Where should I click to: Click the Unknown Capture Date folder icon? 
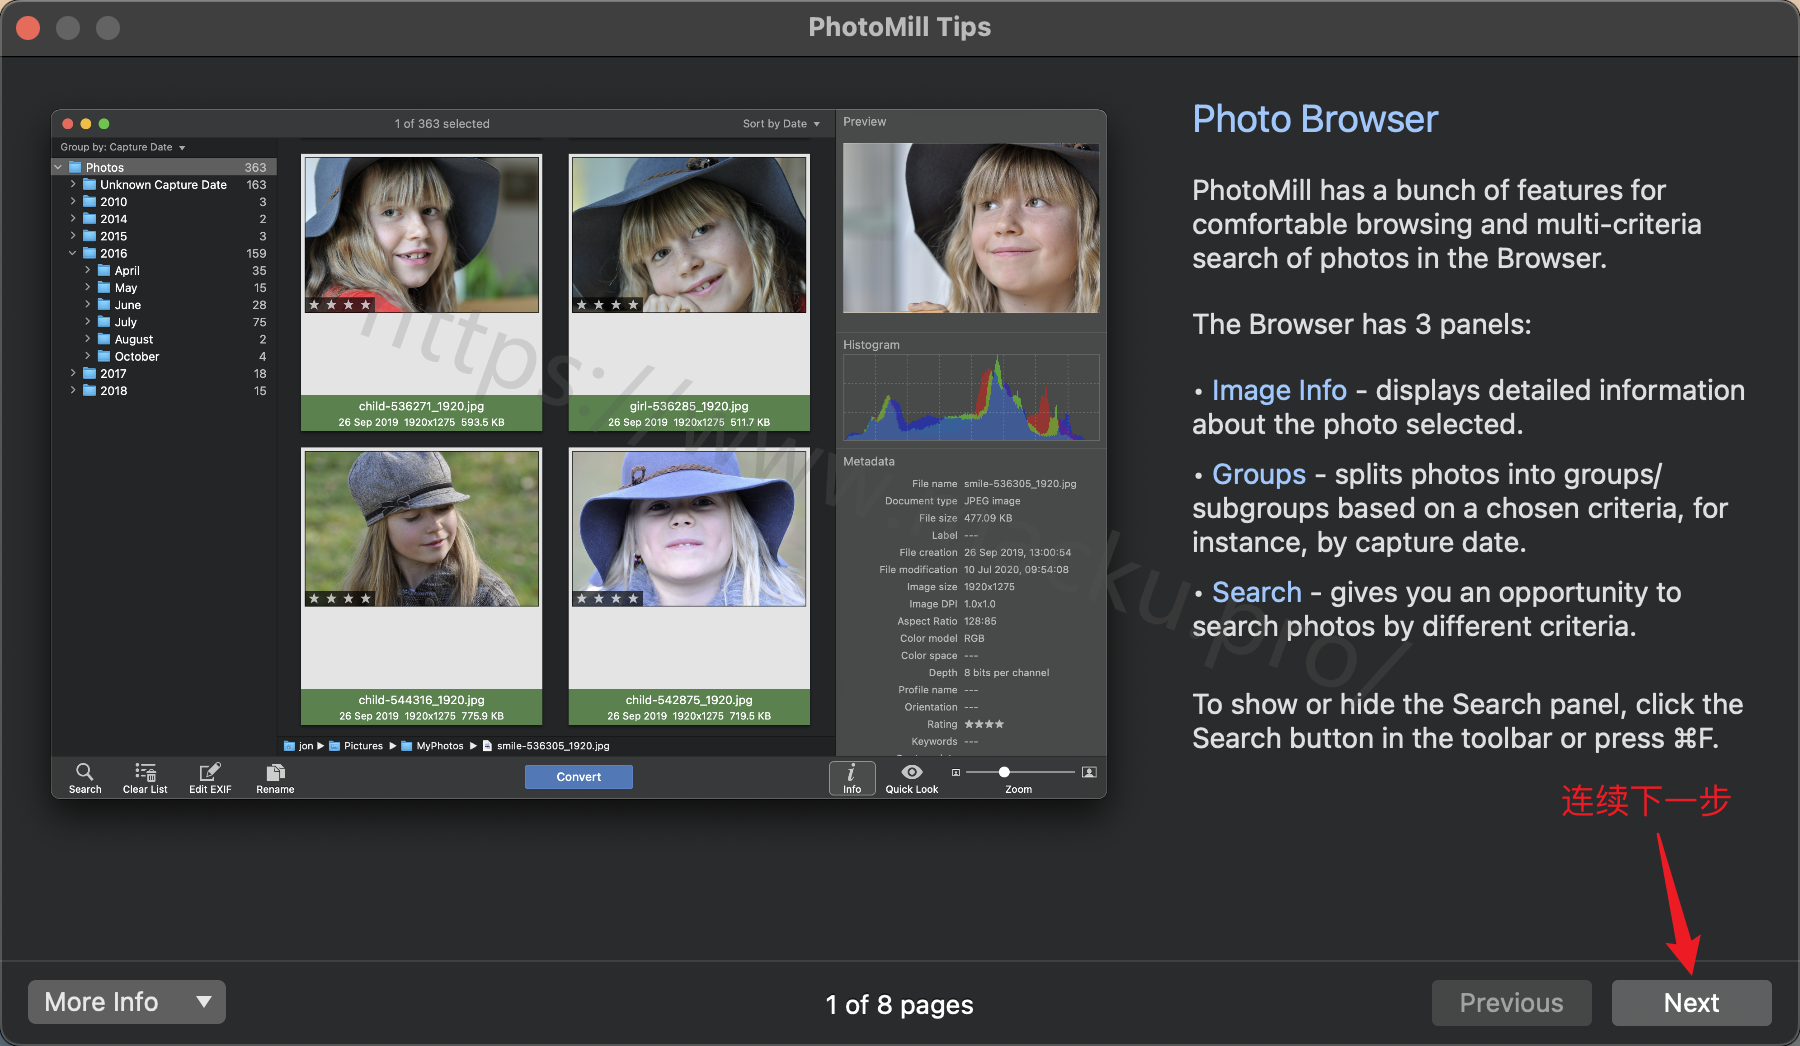coord(89,185)
